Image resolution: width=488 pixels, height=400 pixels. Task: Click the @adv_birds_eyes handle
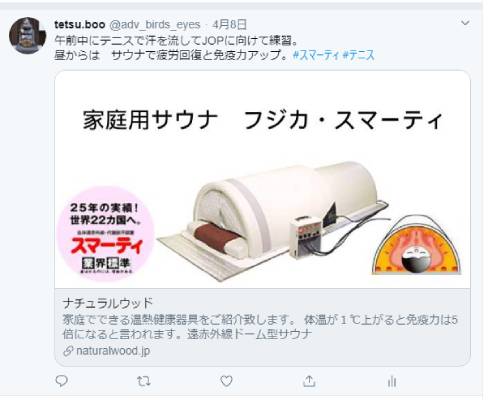pyautogui.click(x=155, y=24)
